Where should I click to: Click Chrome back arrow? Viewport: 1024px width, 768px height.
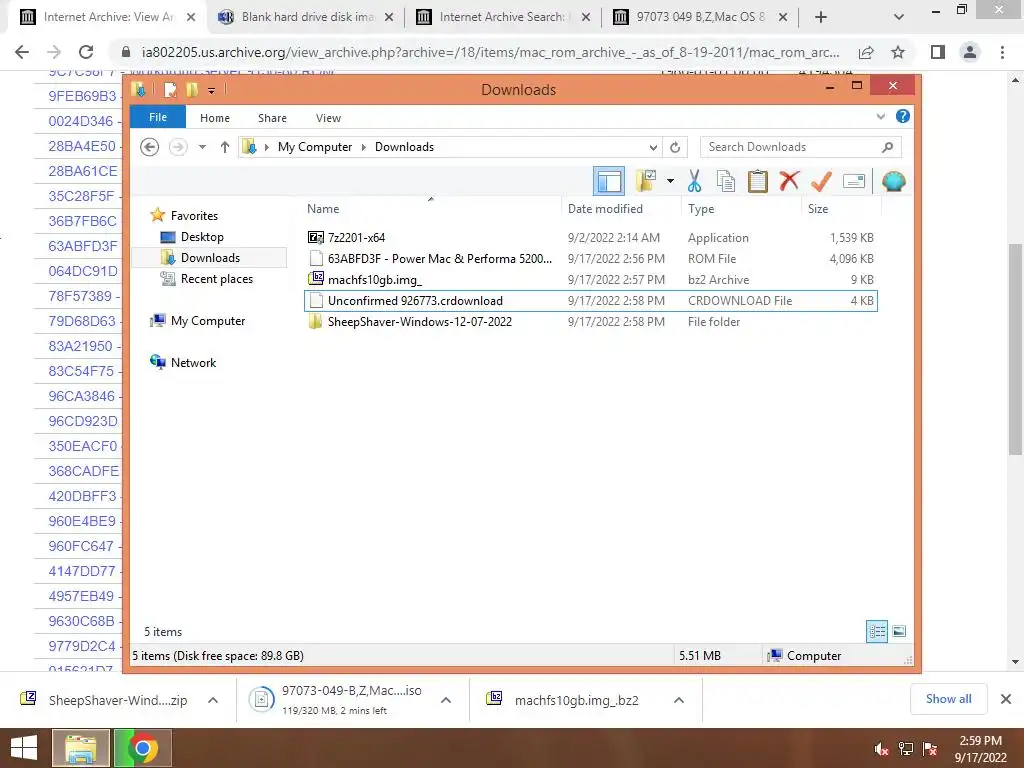(22, 52)
